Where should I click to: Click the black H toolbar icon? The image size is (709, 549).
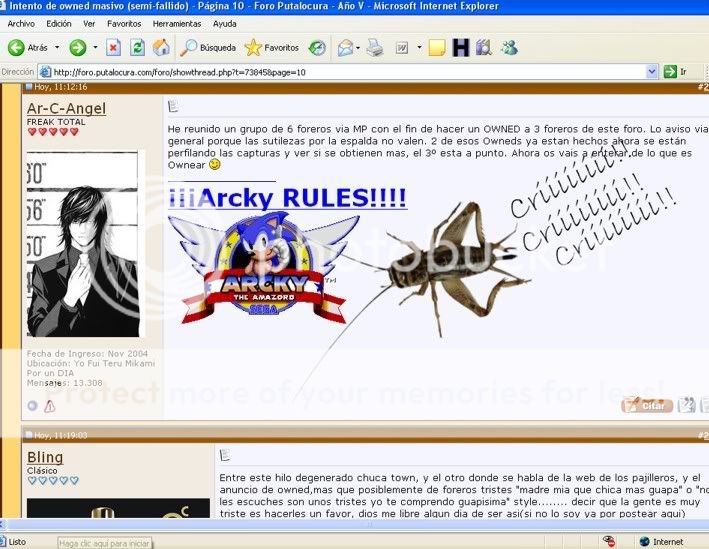(x=461, y=47)
